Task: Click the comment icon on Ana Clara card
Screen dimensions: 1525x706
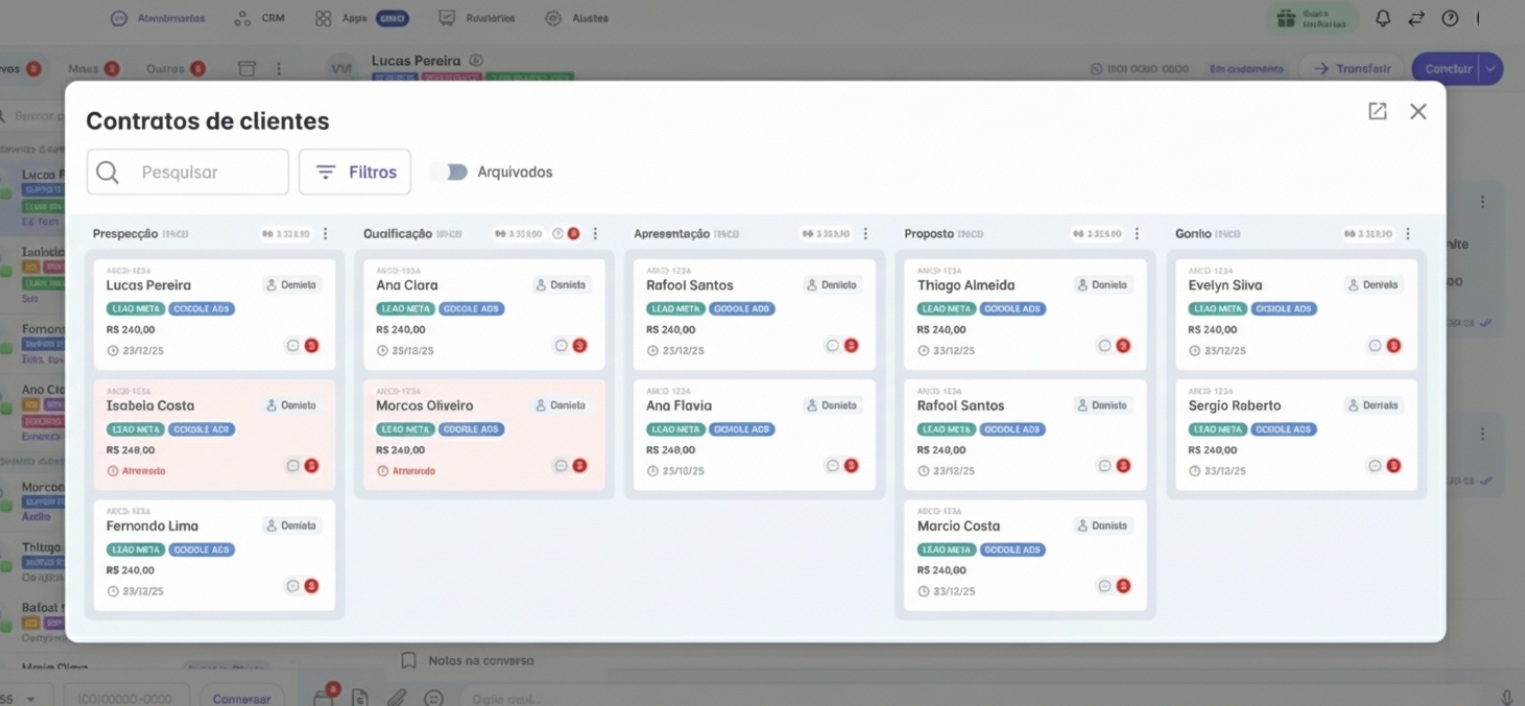Action: point(561,346)
